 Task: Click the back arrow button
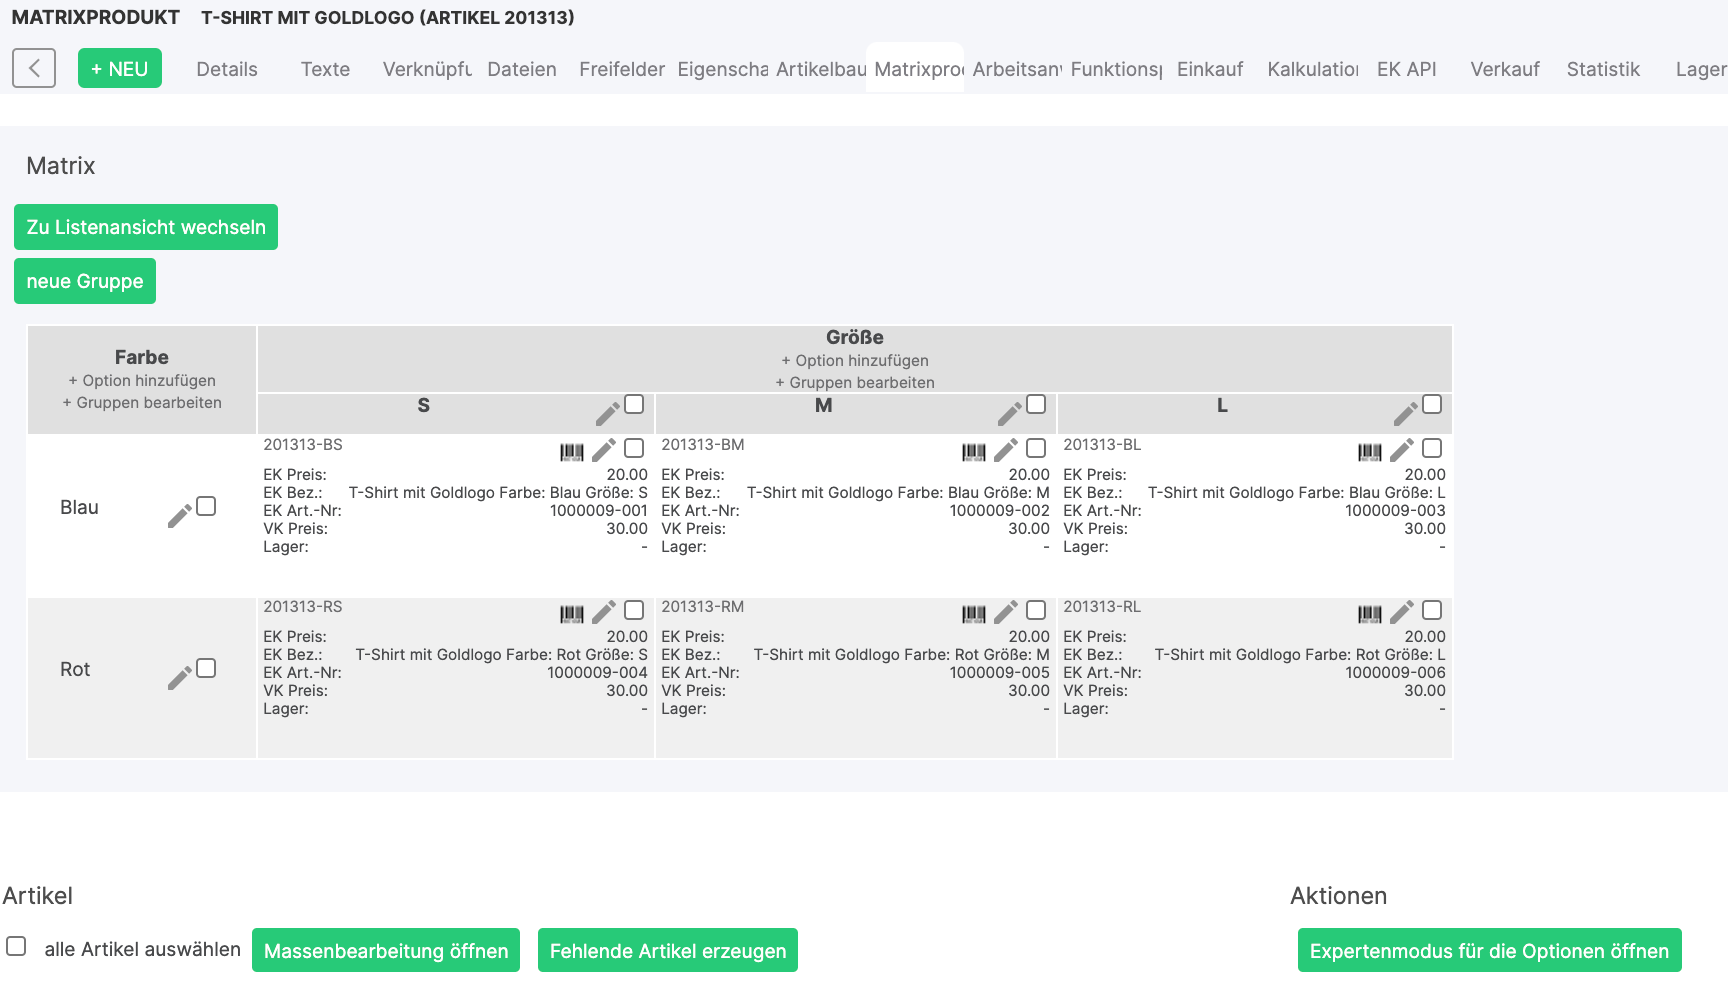[x=34, y=69]
